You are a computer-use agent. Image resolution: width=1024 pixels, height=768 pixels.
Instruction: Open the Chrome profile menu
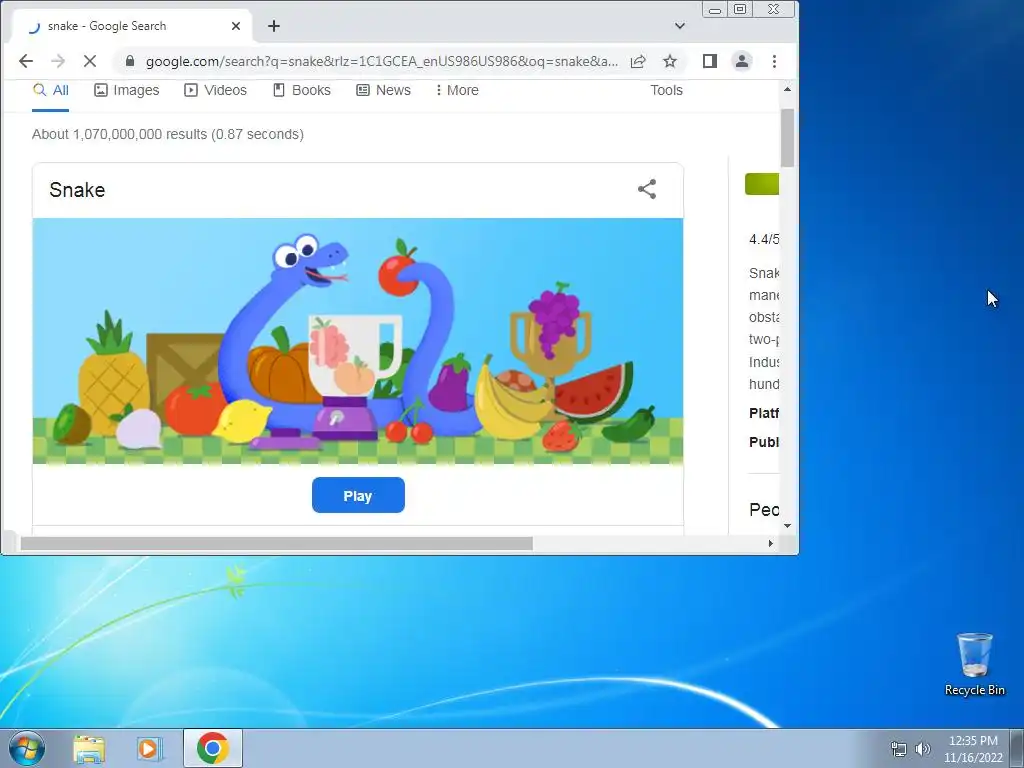(x=742, y=61)
